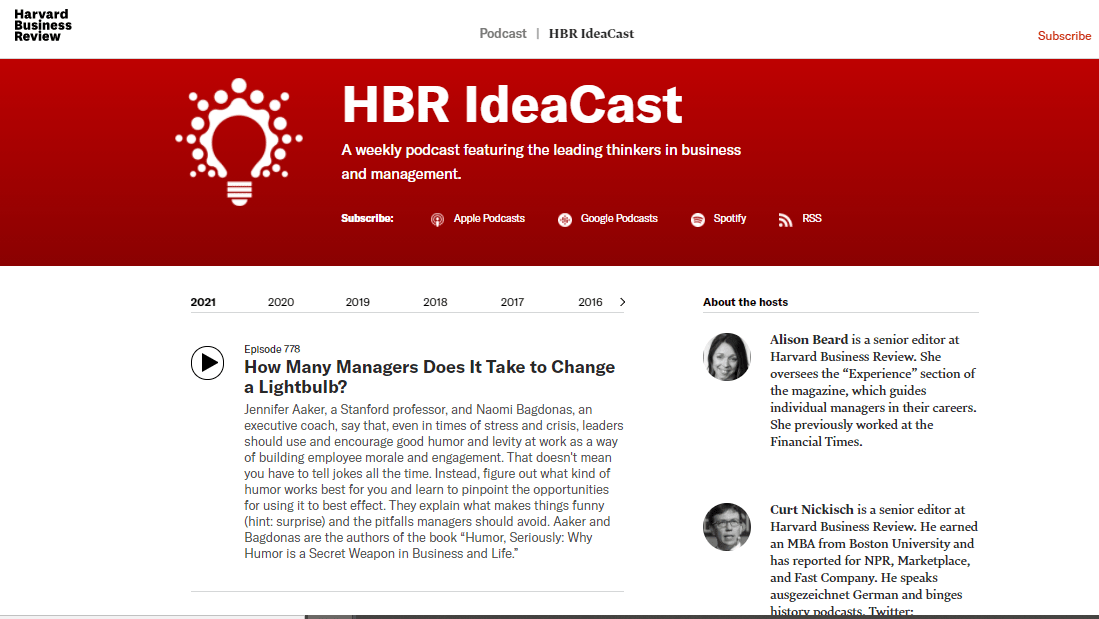This screenshot has width=1099, height=619.
Task: Open the HBR IdeaCast header link
Action: click(x=591, y=33)
